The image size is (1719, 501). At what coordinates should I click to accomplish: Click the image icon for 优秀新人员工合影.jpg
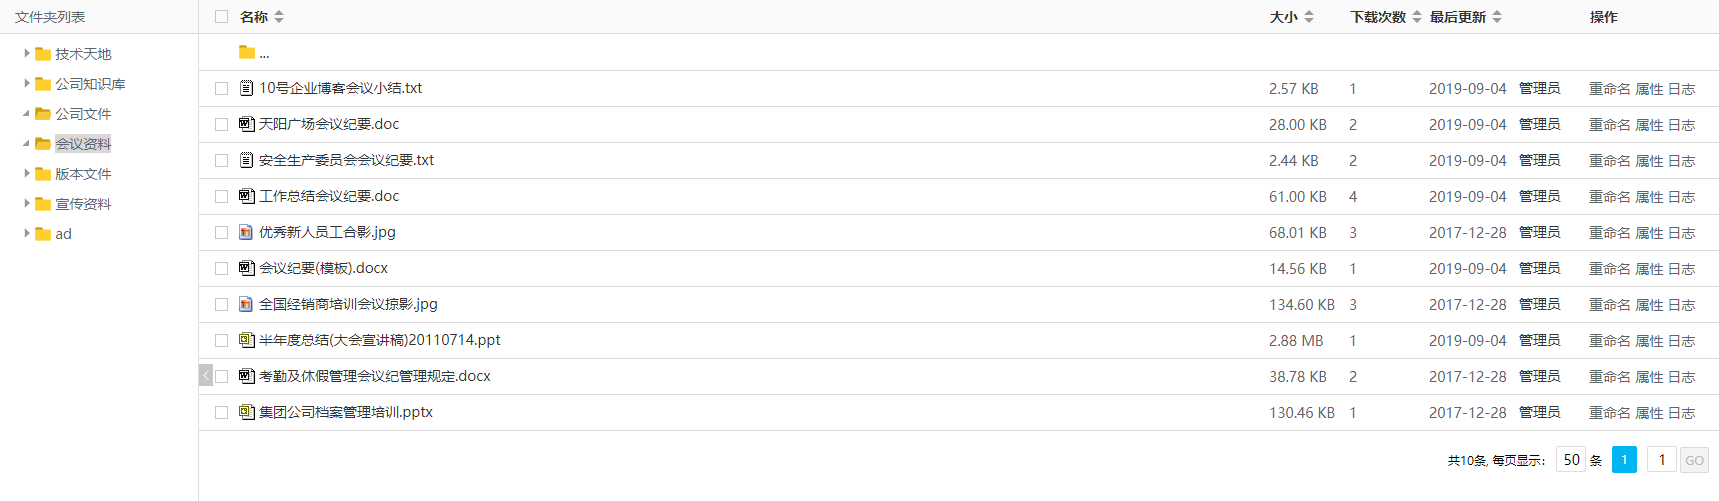pos(246,232)
